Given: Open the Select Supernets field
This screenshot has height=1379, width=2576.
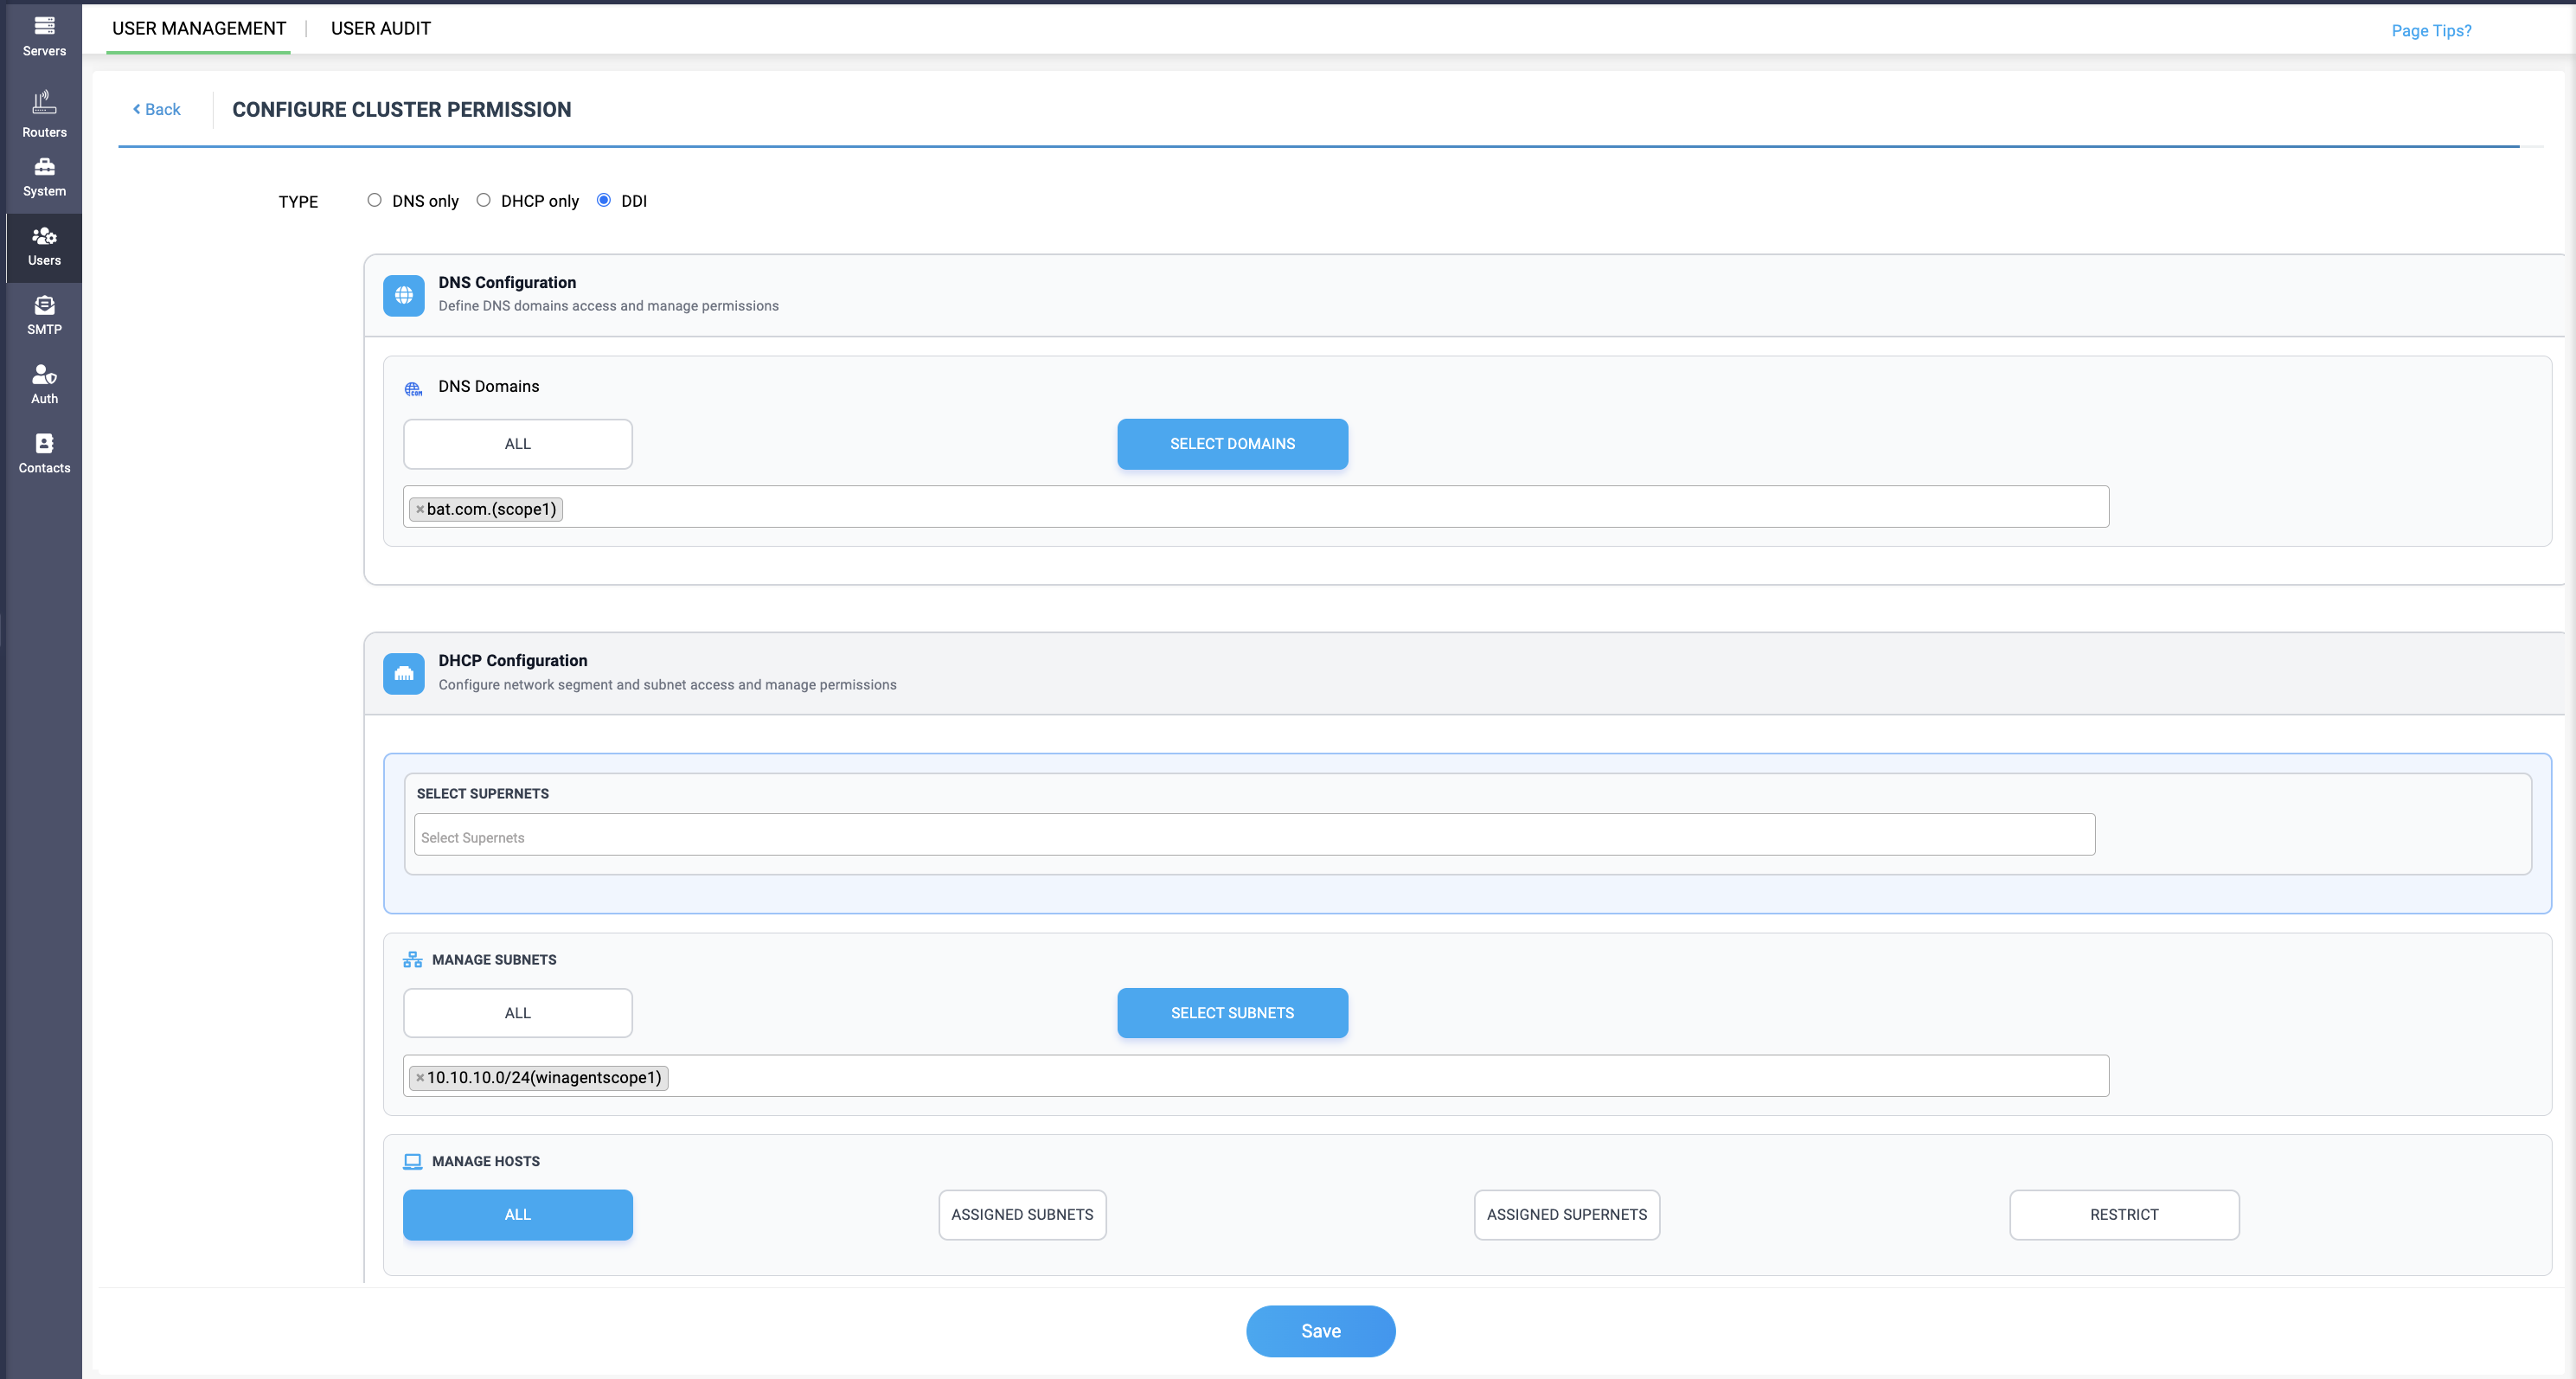Looking at the screenshot, I should 1254,835.
